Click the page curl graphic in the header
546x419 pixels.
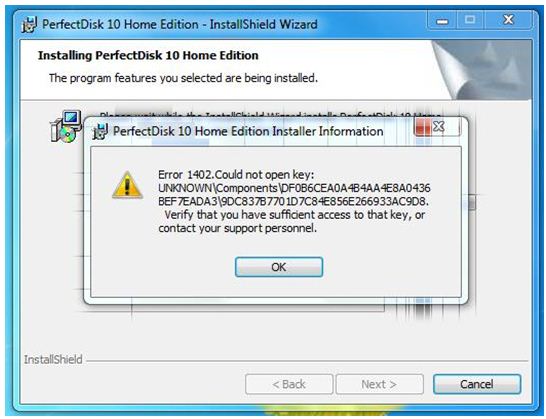tap(482, 70)
